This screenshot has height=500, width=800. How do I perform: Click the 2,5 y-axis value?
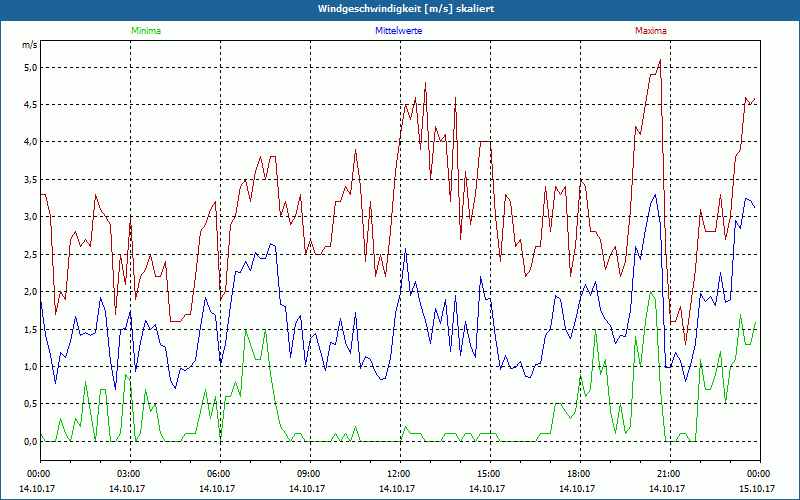pyautogui.click(x=31, y=254)
